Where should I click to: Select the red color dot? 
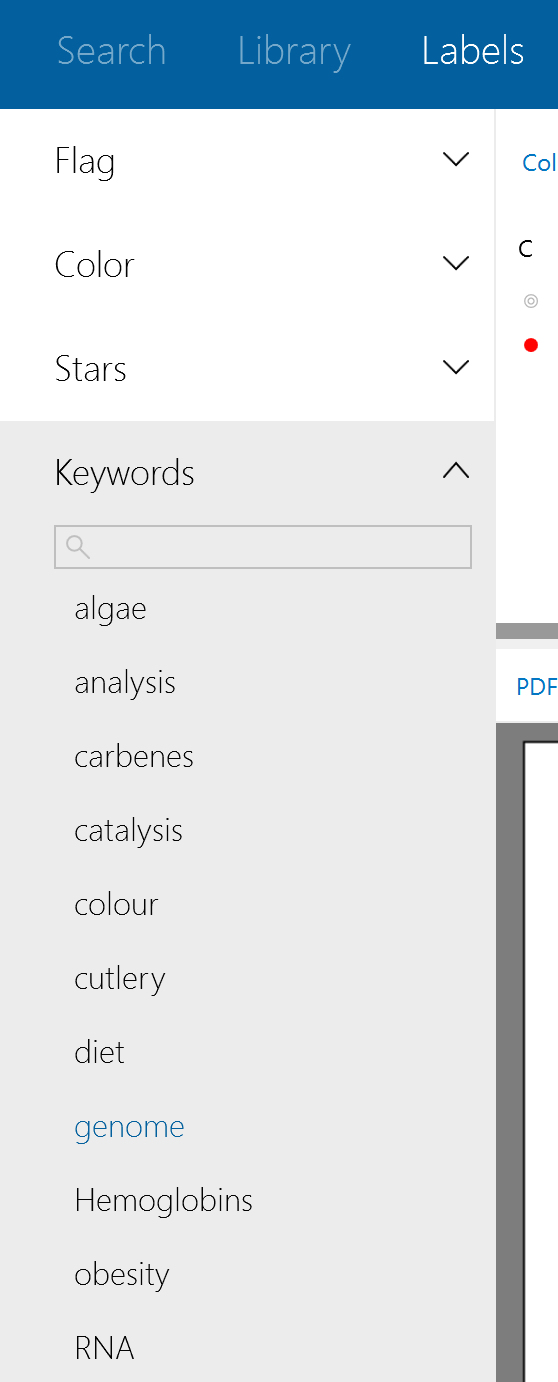[x=531, y=345]
